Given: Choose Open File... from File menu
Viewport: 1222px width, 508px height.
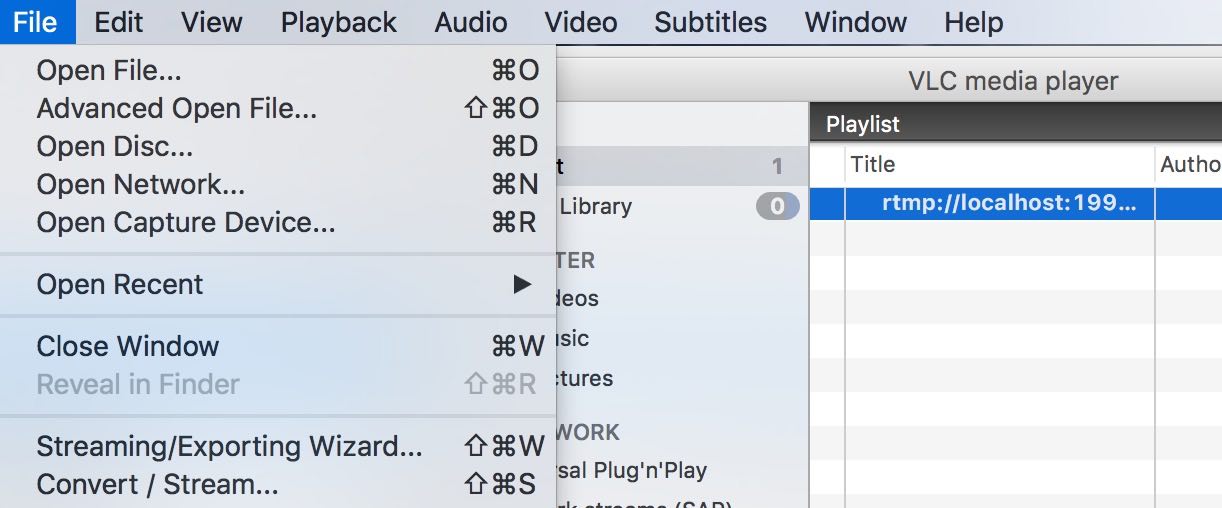Looking at the screenshot, I should pos(278,70).
